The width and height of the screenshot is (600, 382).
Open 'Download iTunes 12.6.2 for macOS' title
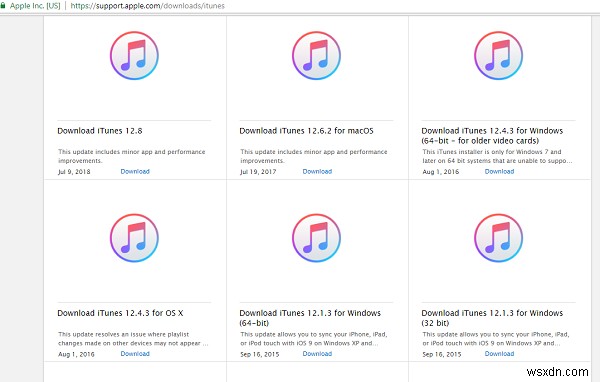(307, 131)
